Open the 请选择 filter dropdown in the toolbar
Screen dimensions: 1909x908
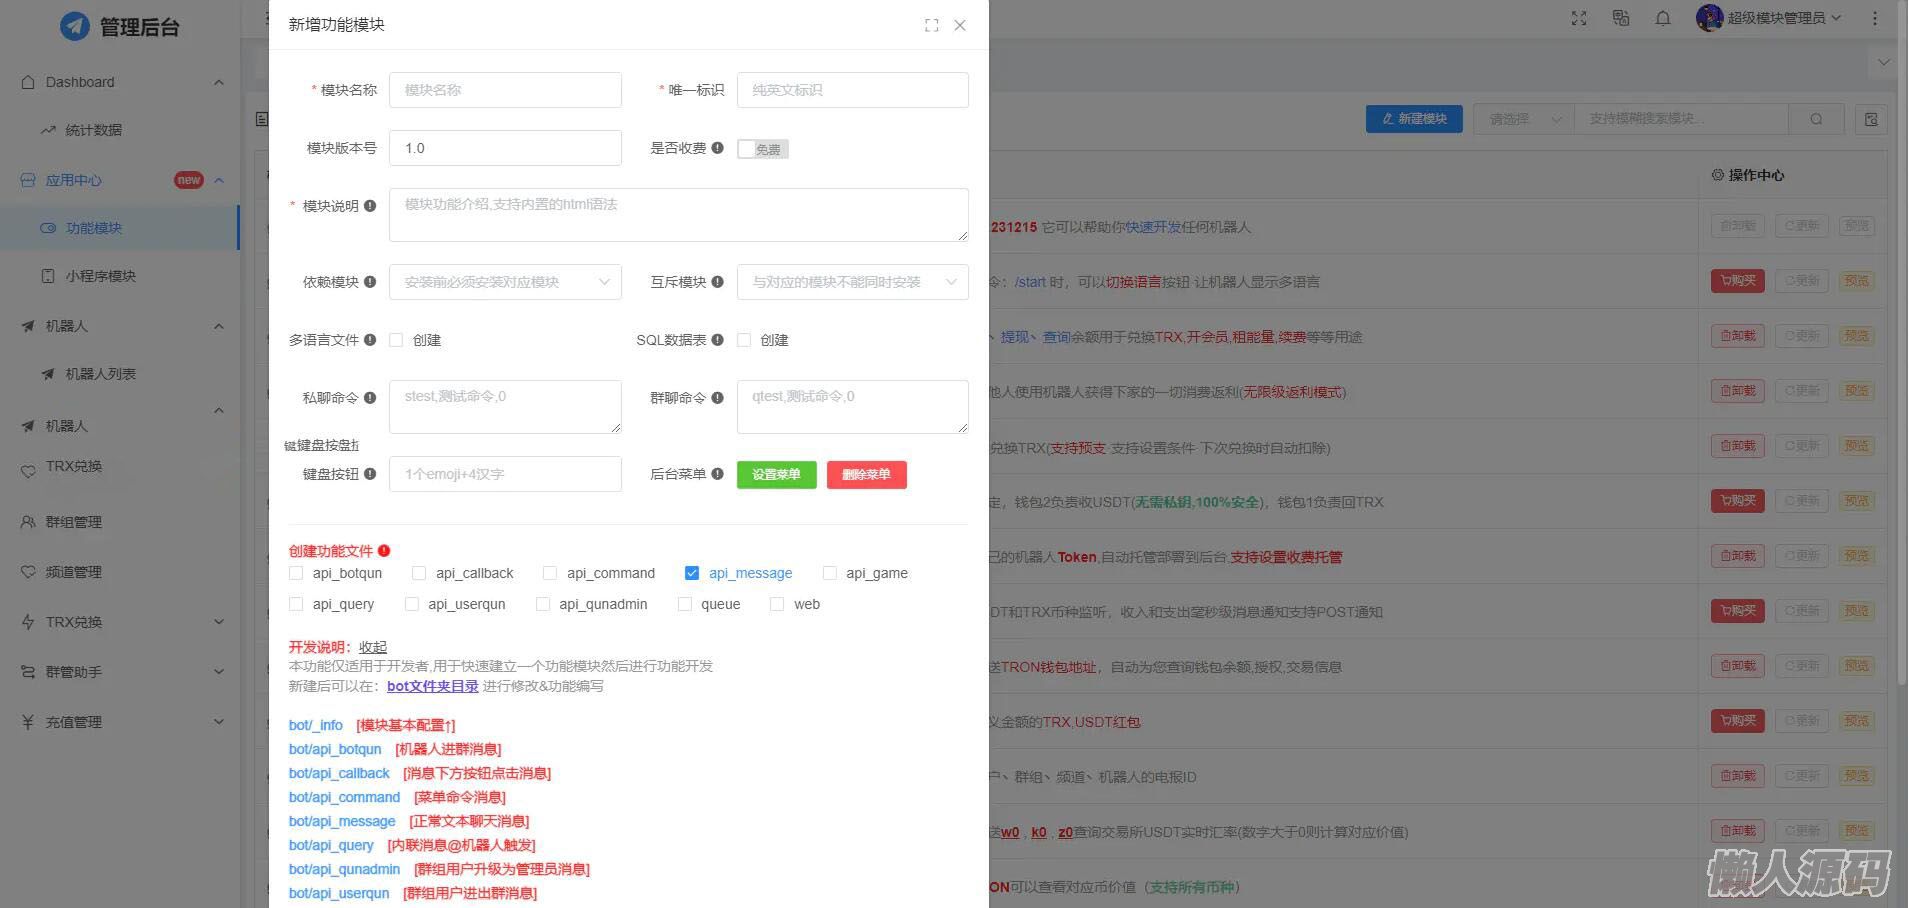1524,119
